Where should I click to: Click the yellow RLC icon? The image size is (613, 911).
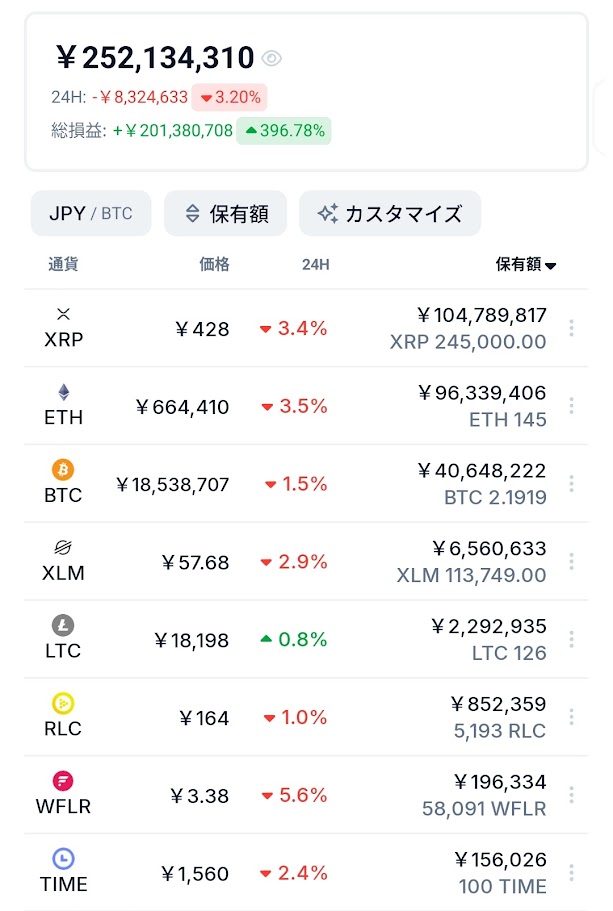pos(64,703)
